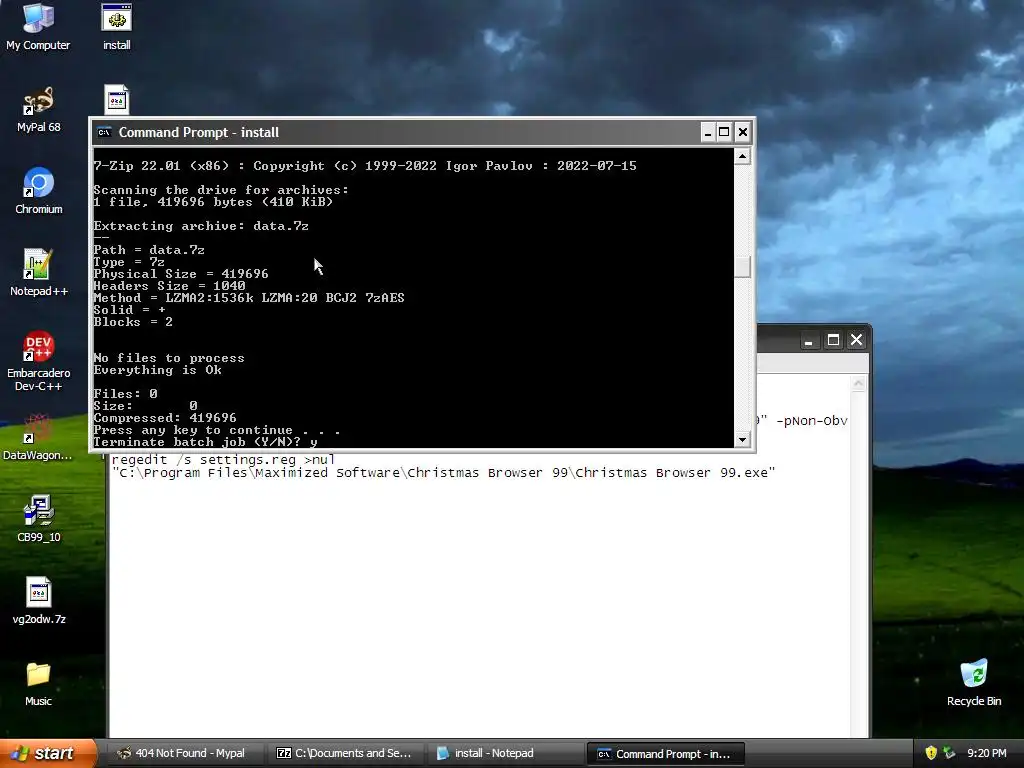The width and height of the screenshot is (1024, 768).
Task: Click the Command Prompt taskbar button
Action: pyautogui.click(x=665, y=753)
